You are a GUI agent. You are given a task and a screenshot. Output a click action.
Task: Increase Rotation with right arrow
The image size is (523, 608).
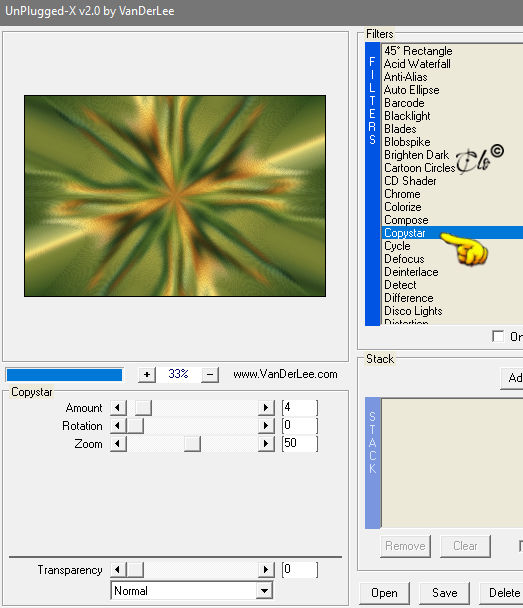[x=266, y=426]
